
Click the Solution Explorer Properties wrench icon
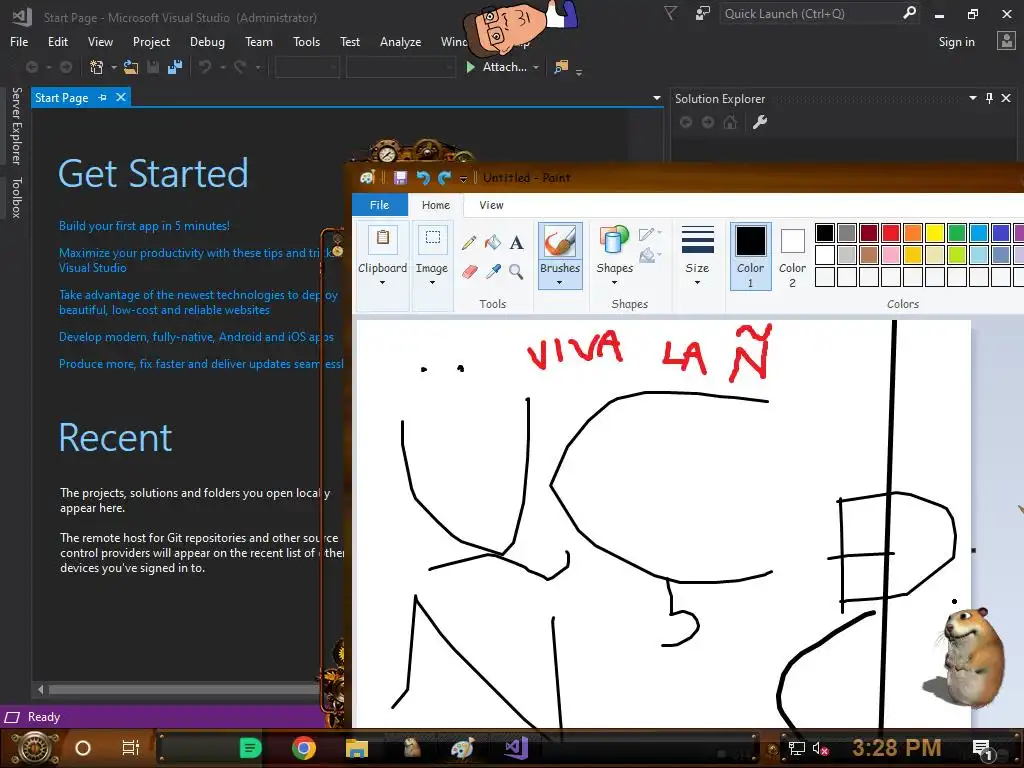point(760,122)
